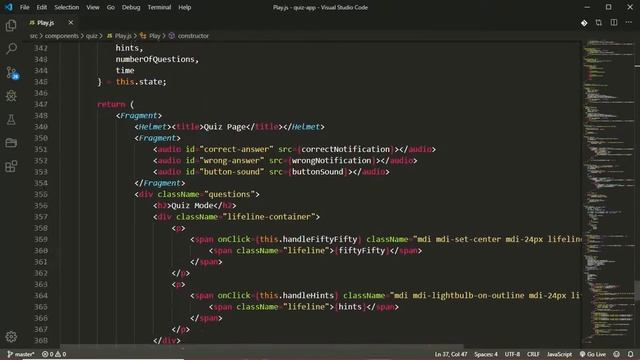Open the Edit menu
The width and height of the screenshot is (640, 360).
pos(42,7)
